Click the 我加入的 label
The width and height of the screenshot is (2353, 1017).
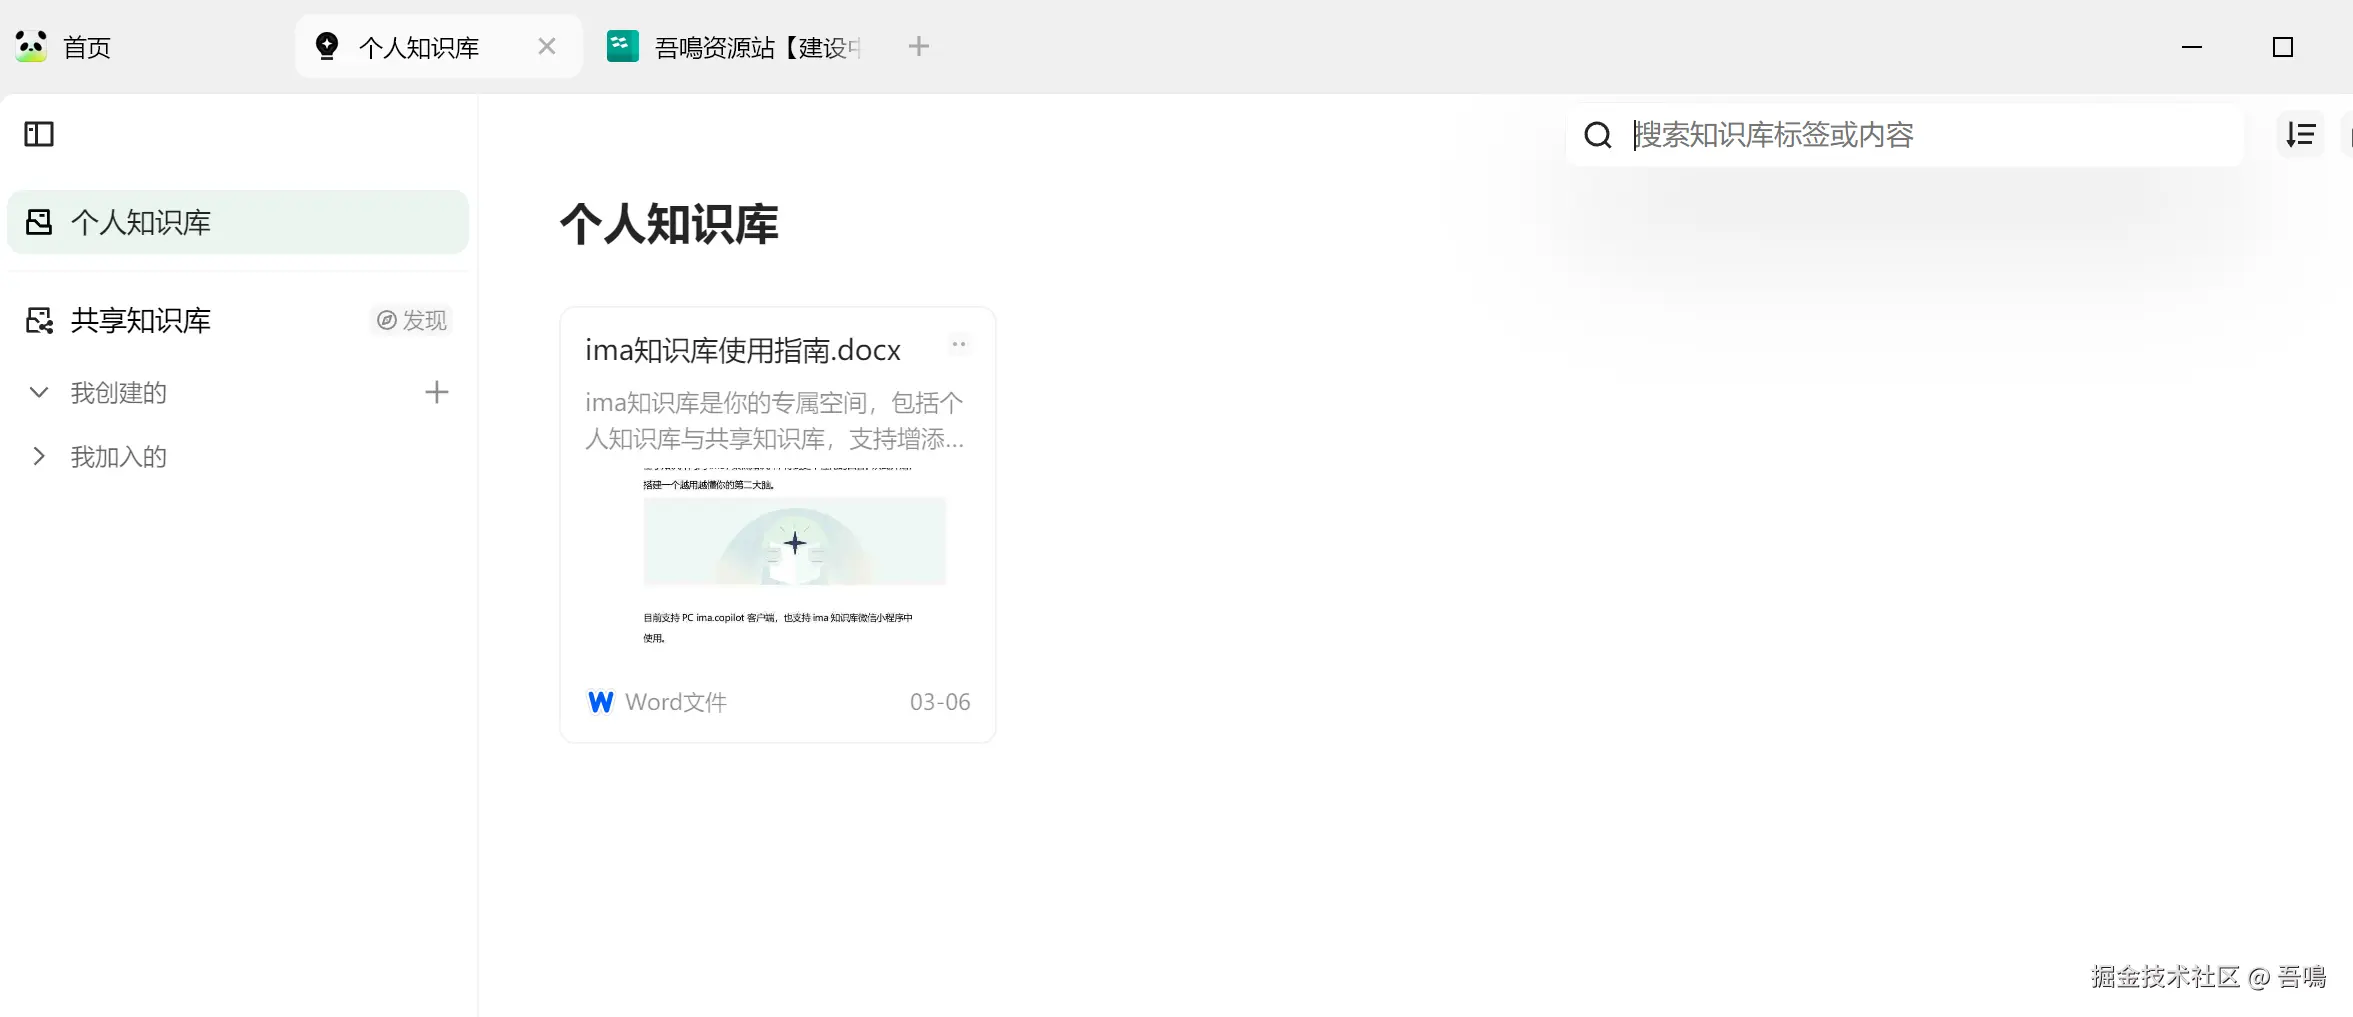point(118,456)
